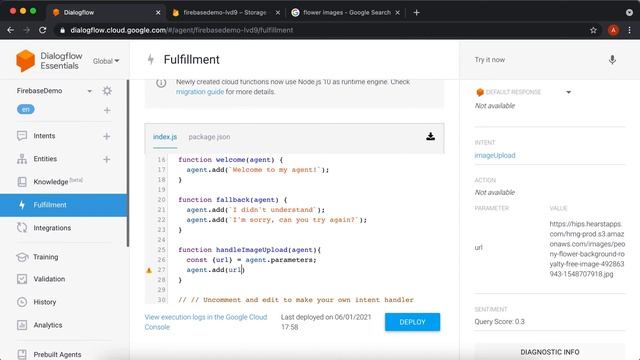Bookmark this page with star icon
This screenshot has height=360, width=640.
point(593,30)
